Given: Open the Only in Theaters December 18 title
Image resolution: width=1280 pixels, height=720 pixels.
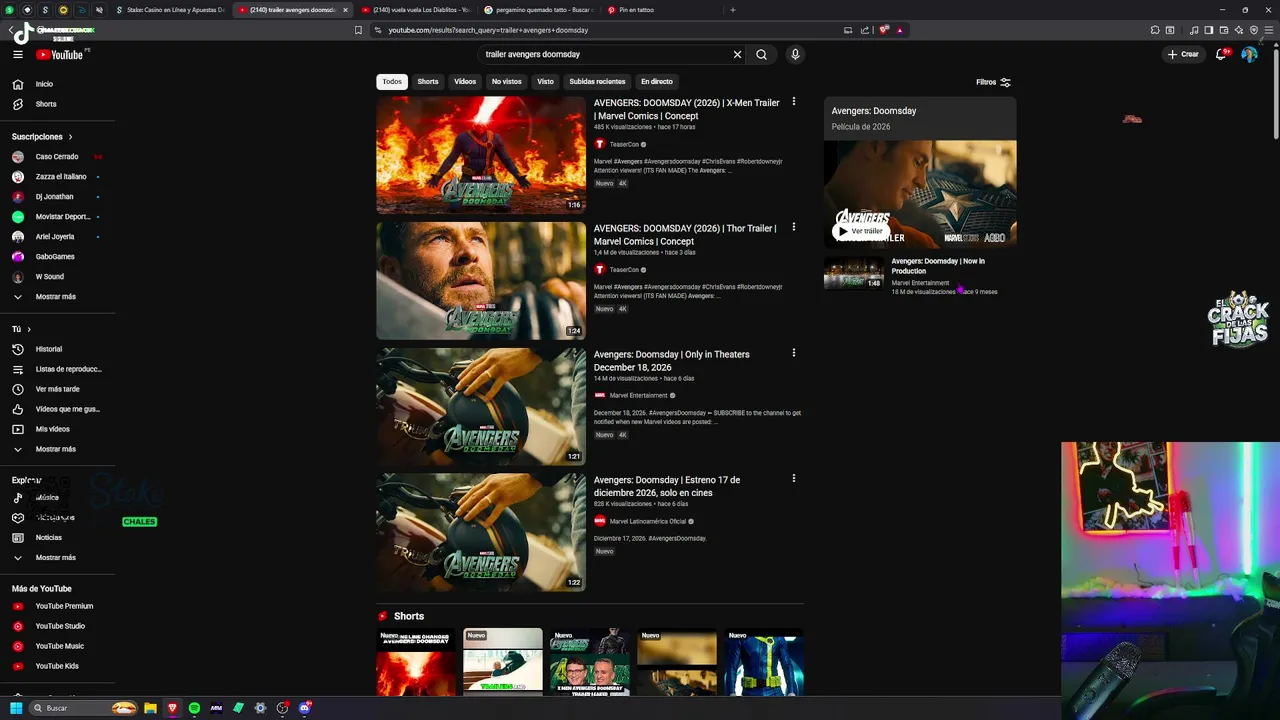Looking at the screenshot, I should [x=671, y=361].
